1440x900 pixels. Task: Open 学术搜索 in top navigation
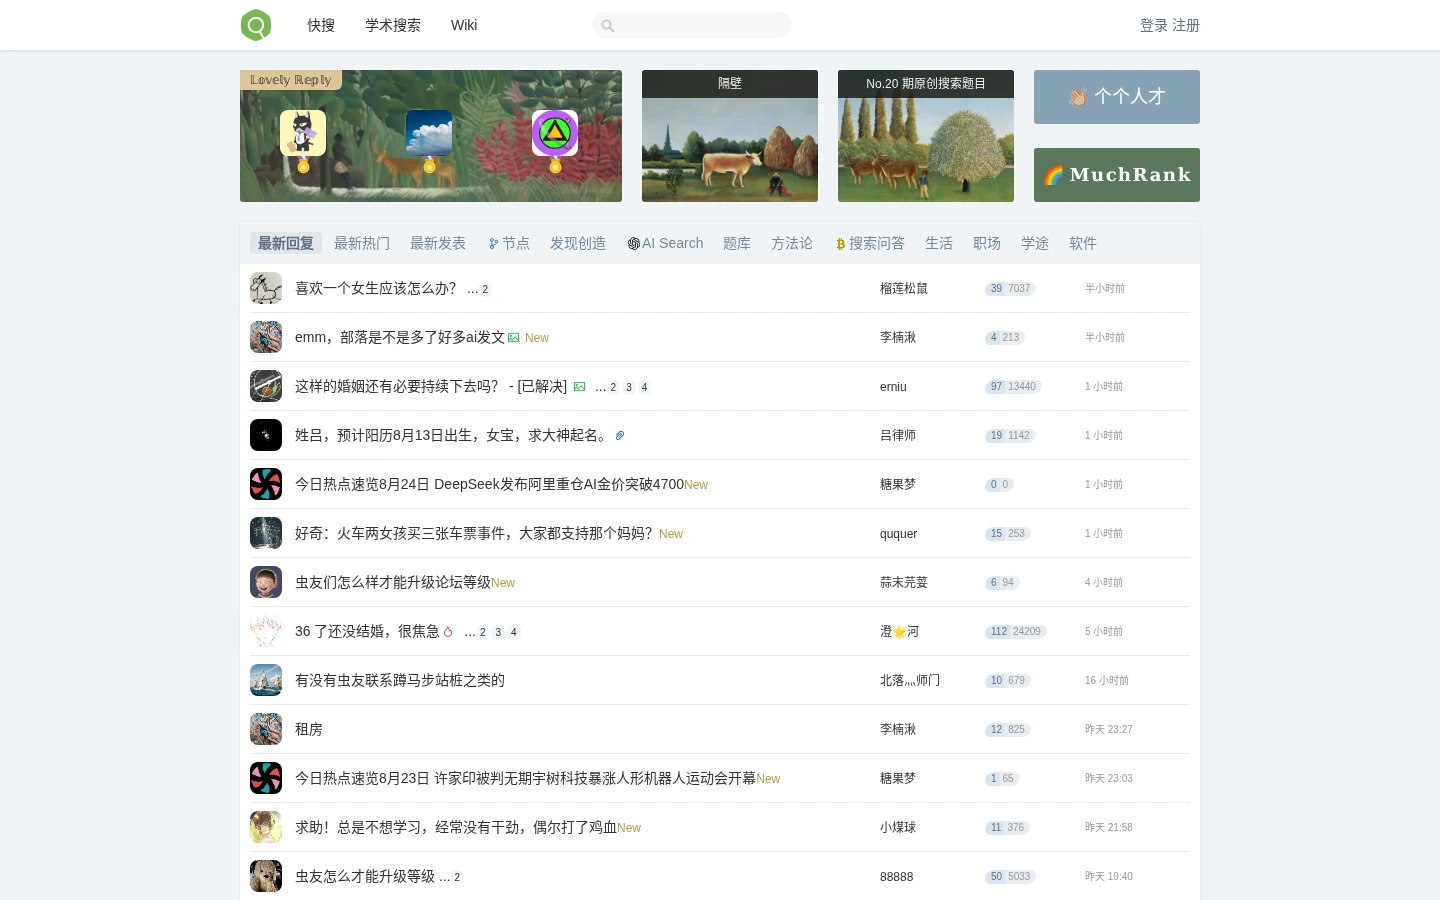(x=393, y=25)
